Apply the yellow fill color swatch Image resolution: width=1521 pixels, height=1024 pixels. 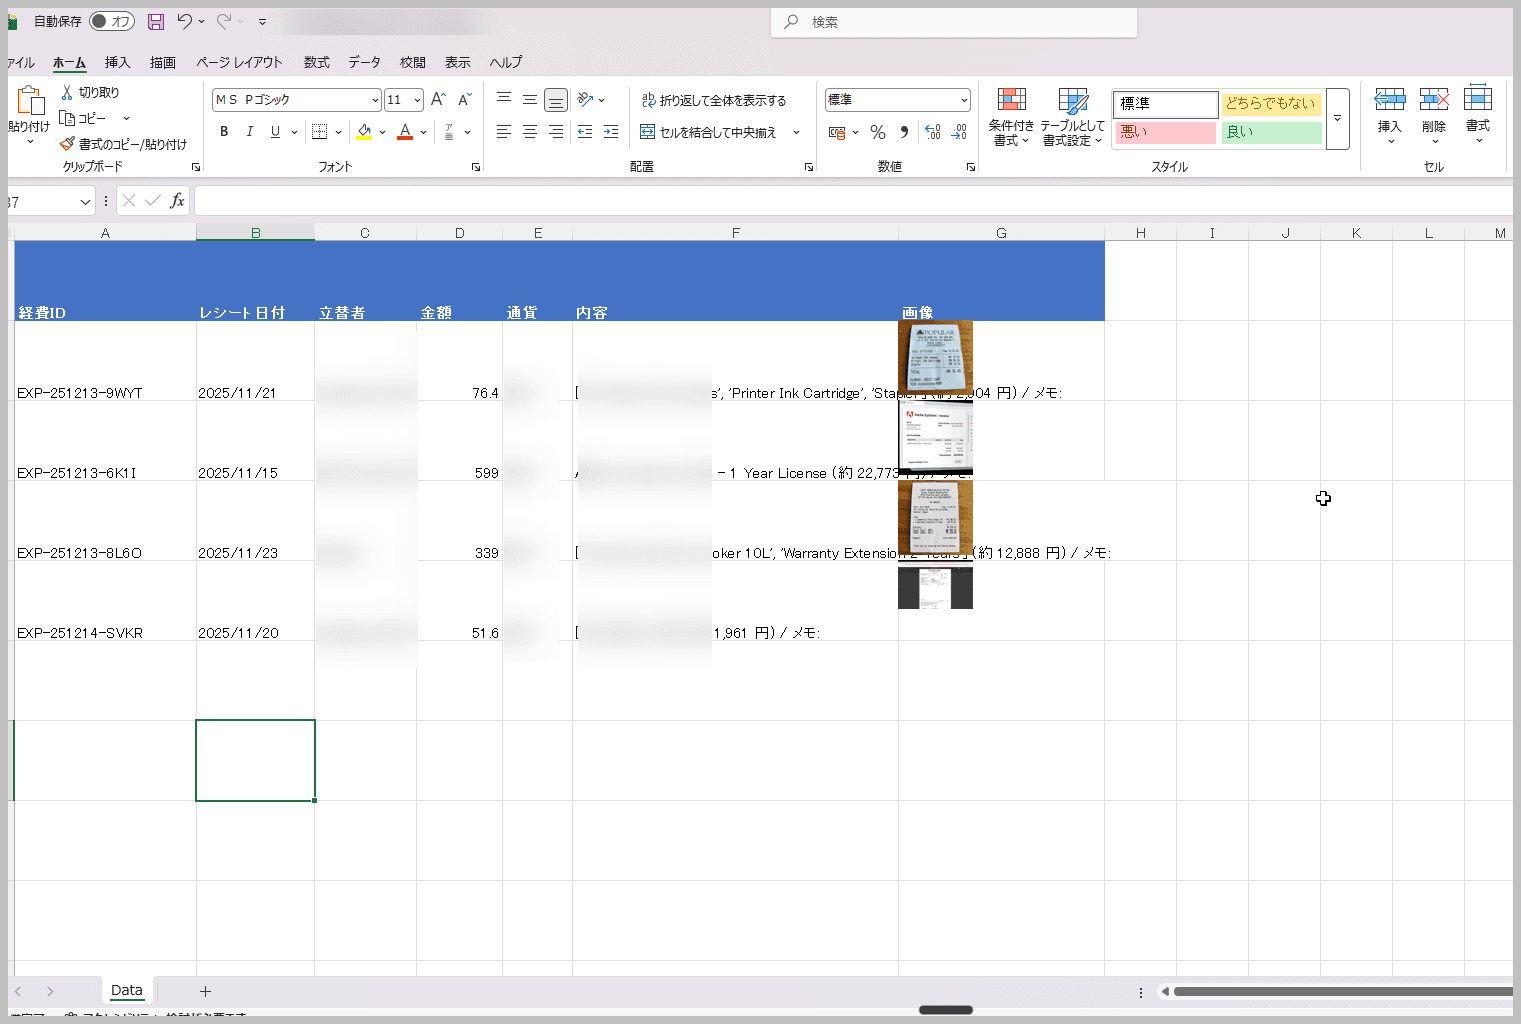pos(364,132)
